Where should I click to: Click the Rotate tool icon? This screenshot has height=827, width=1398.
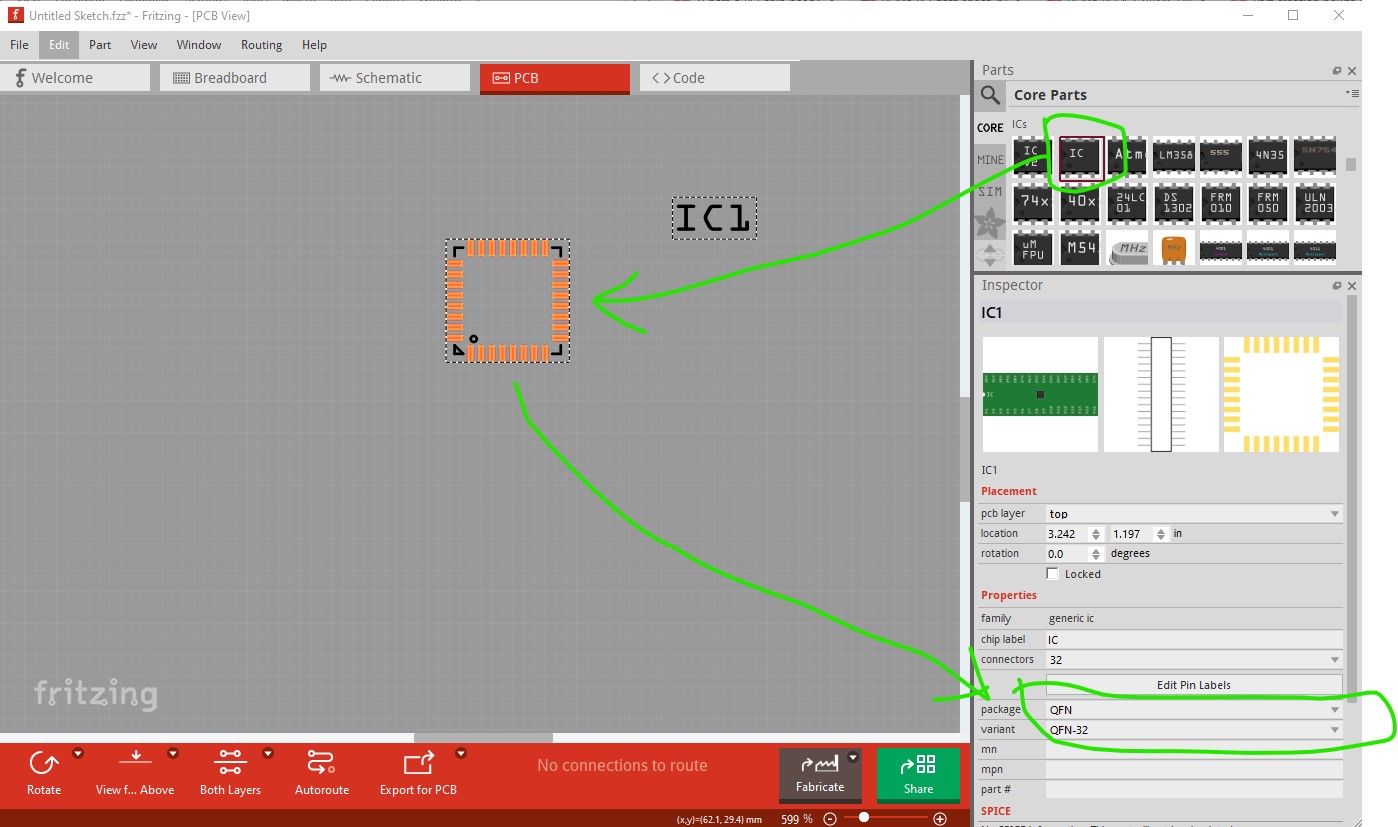tap(43, 765)
